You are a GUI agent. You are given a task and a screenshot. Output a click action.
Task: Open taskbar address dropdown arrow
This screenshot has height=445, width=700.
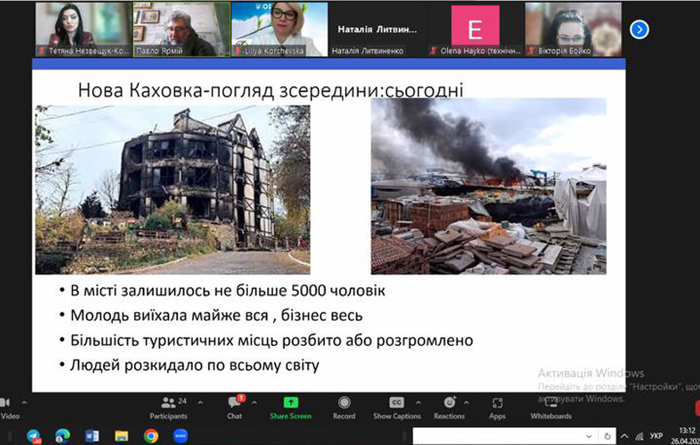(589, 436)
